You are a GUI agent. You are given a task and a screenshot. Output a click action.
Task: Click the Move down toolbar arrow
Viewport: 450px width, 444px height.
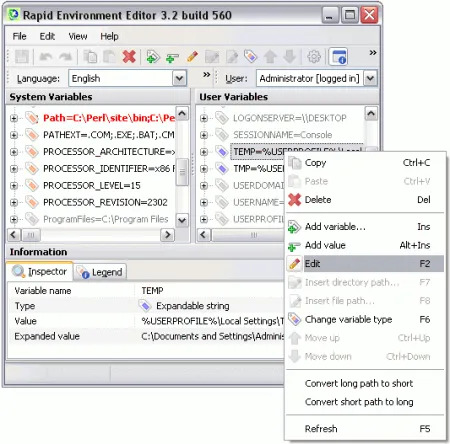290,56
